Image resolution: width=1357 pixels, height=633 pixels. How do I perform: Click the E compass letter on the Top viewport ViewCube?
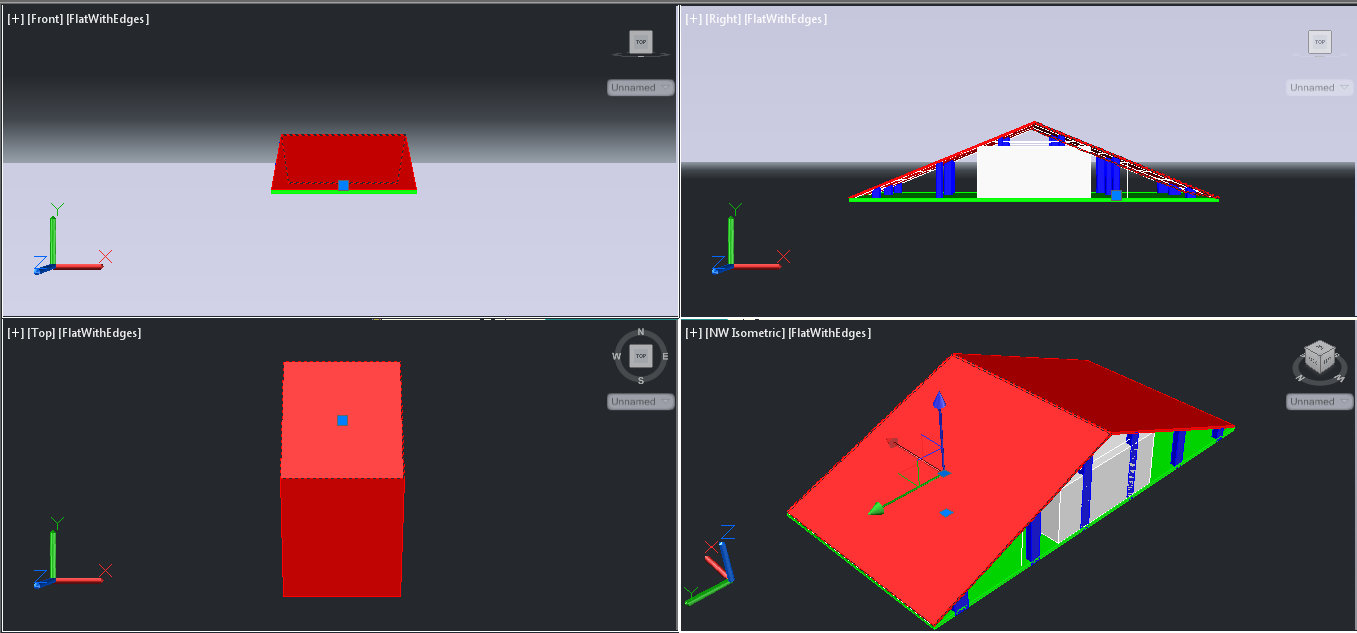click(x=665, y=356)
